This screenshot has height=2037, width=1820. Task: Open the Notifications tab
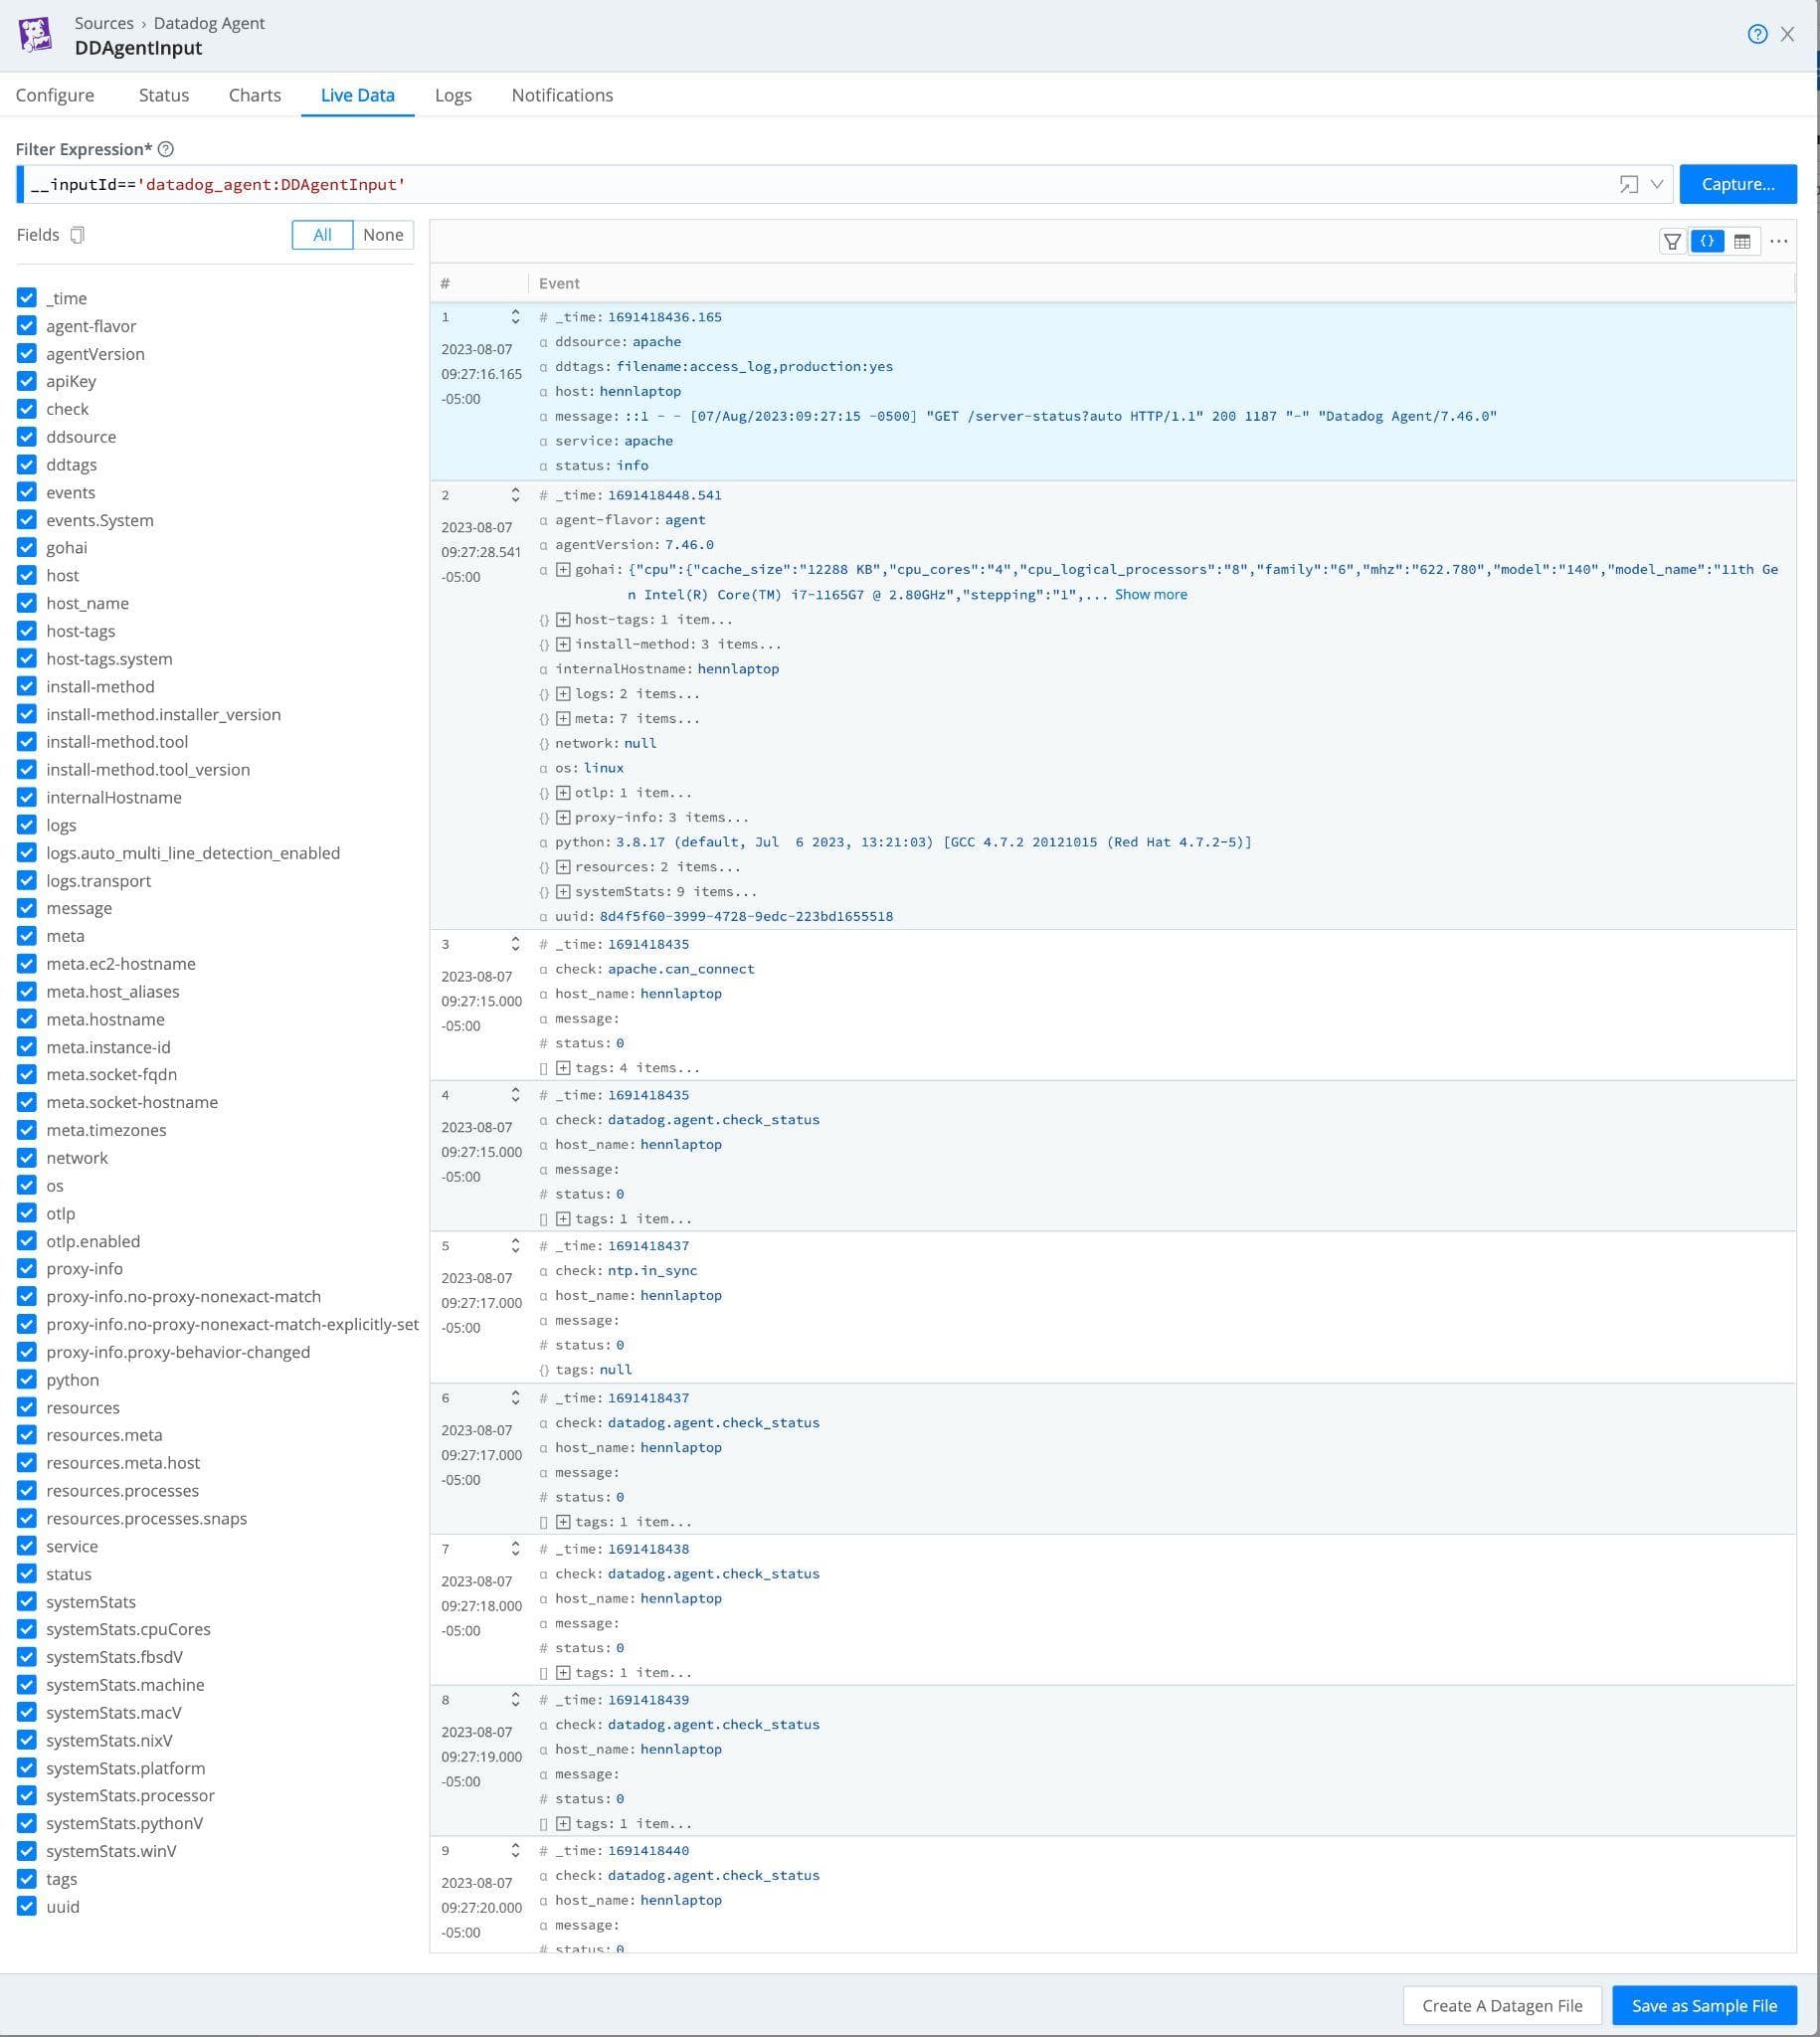click(x=562, y=95)
